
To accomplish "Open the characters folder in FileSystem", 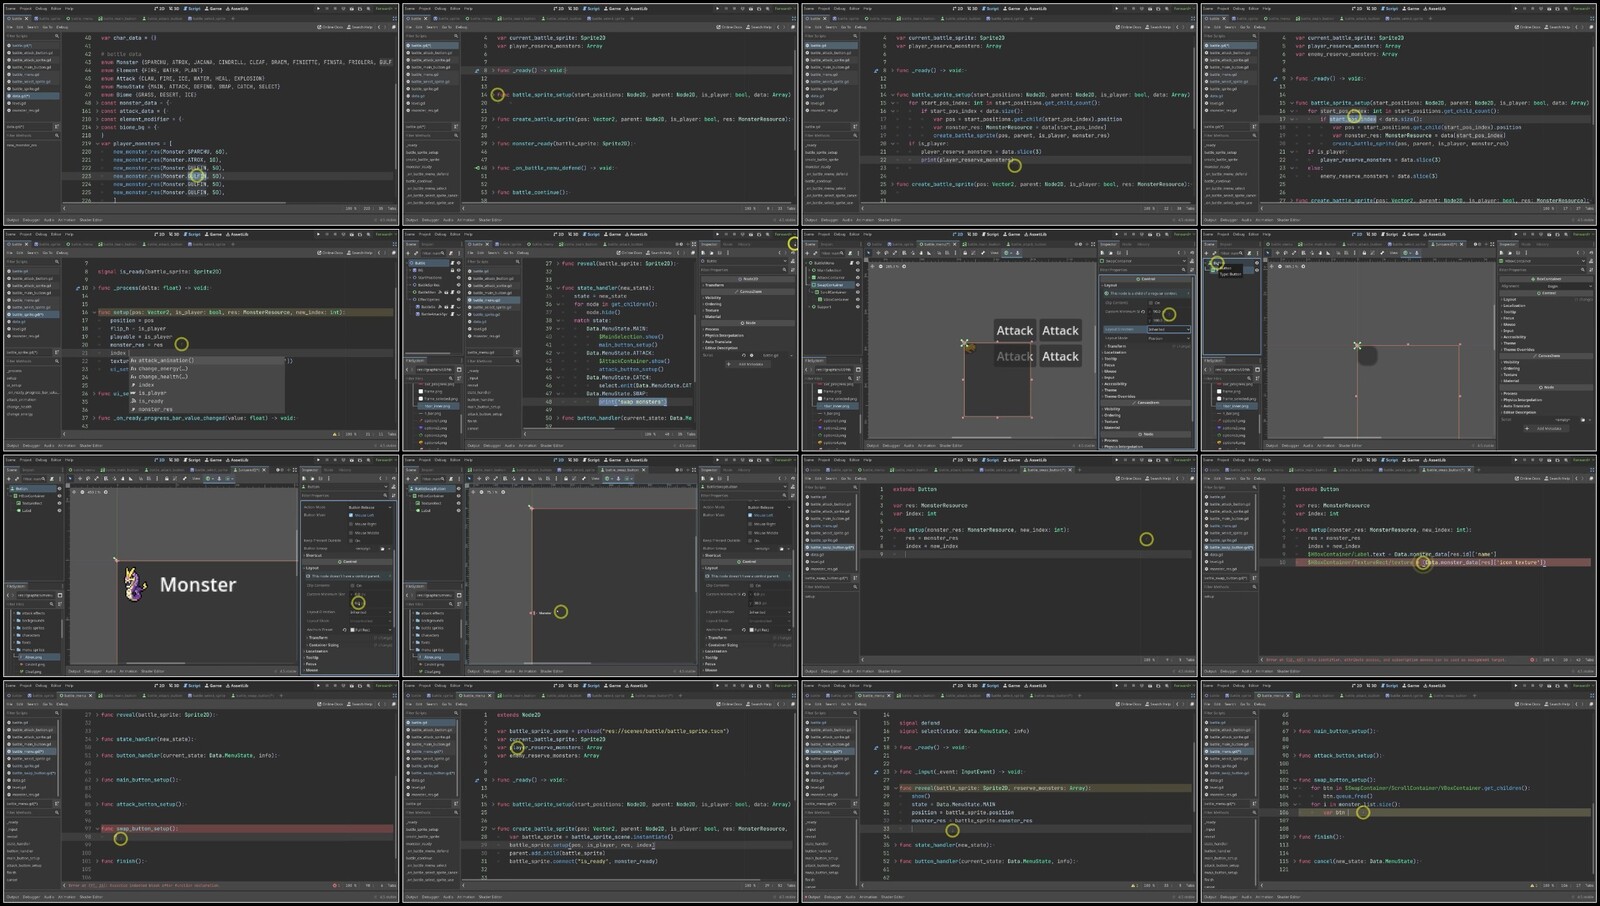I will point(32,635).
